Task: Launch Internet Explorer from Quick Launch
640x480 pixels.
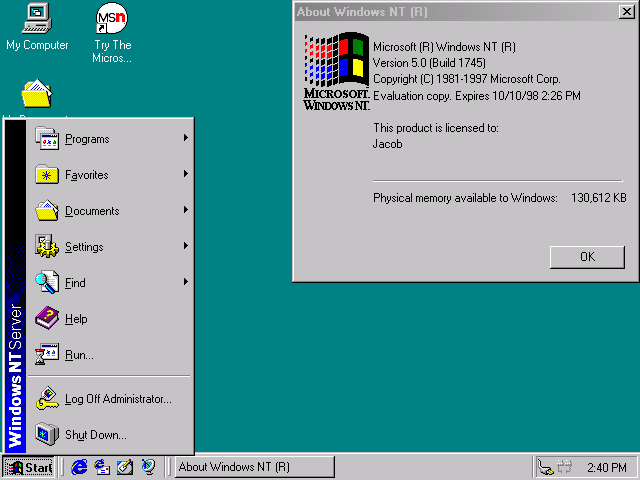Action: click(x=79, y=467)
